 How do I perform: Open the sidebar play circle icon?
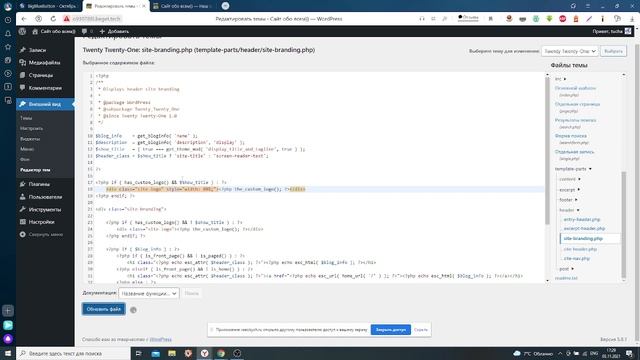pyautogui.click(x=8, y=74)
